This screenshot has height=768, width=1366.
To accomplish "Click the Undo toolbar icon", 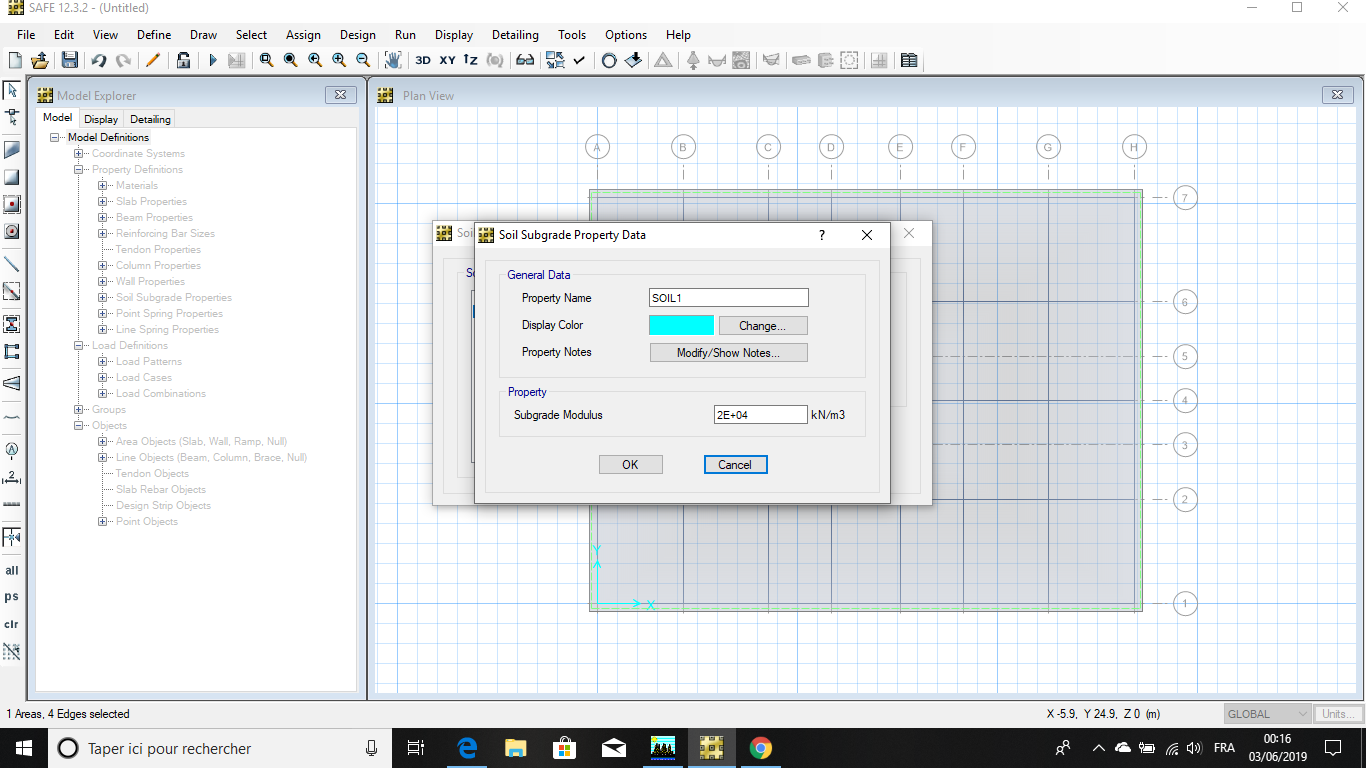I will pyautogui.click(x=98, y=60).
